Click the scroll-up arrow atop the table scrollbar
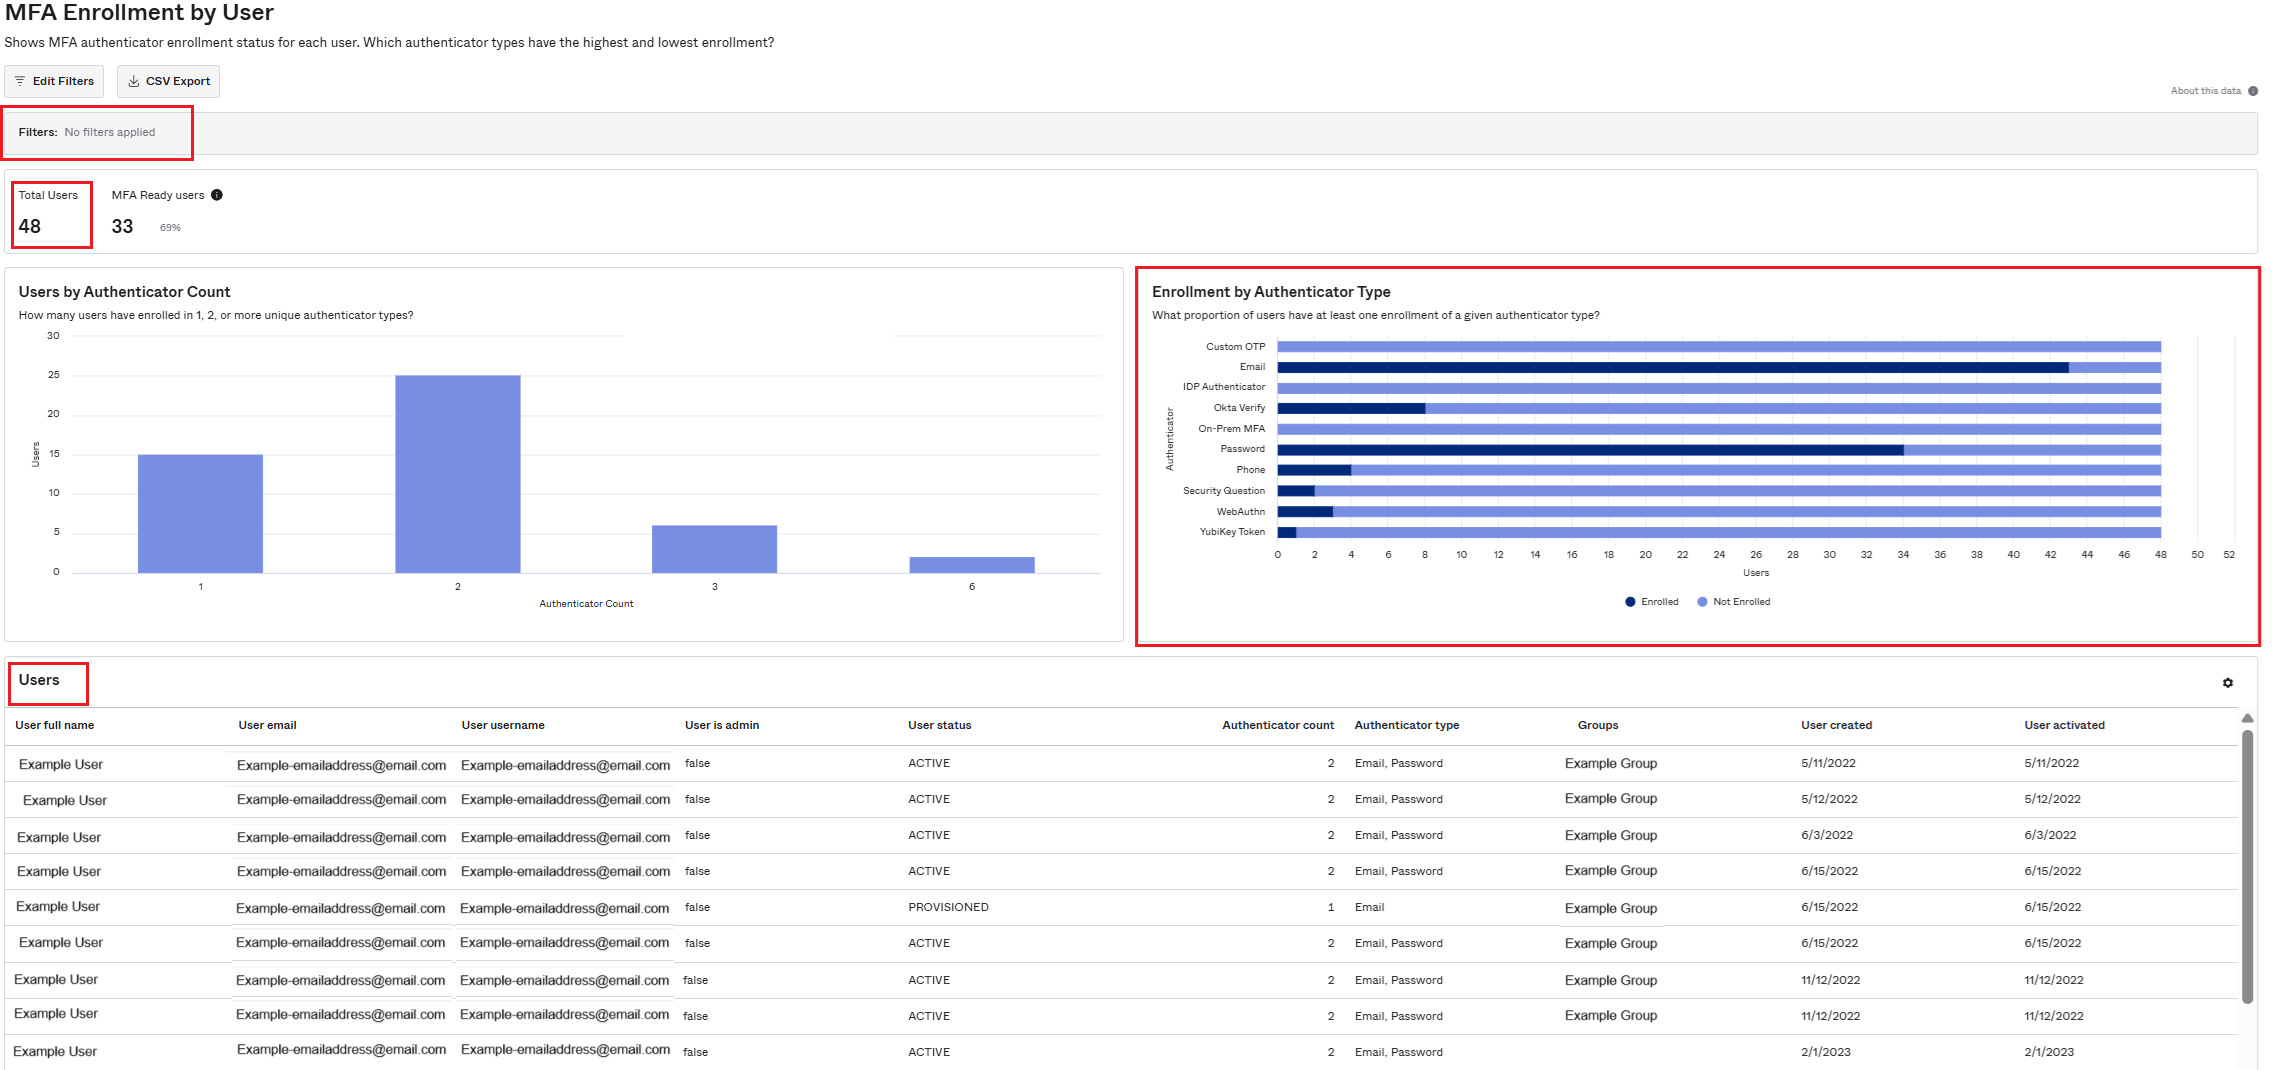The image size is (2272, 1070). [x=2248, y=718]
